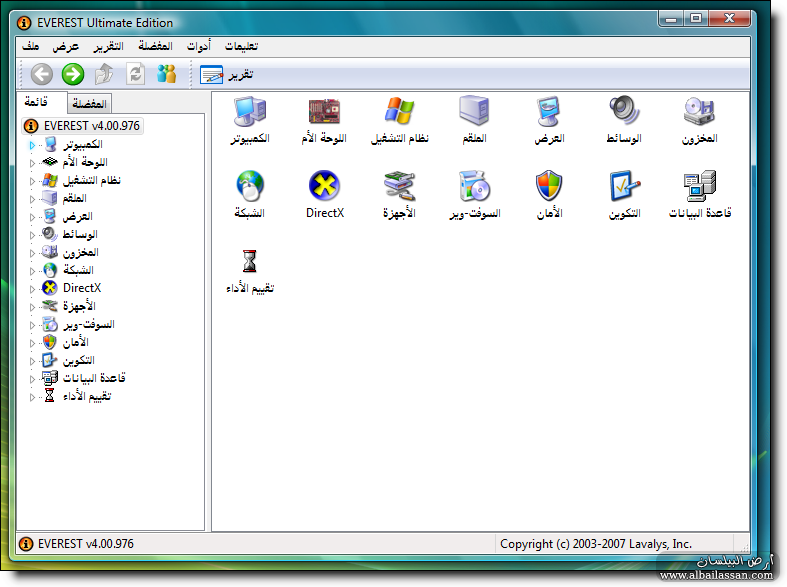Click Copyright (c) 2003-2007 Lavalys status text
The image size is (787, 587).
click(x=596, y=544)
